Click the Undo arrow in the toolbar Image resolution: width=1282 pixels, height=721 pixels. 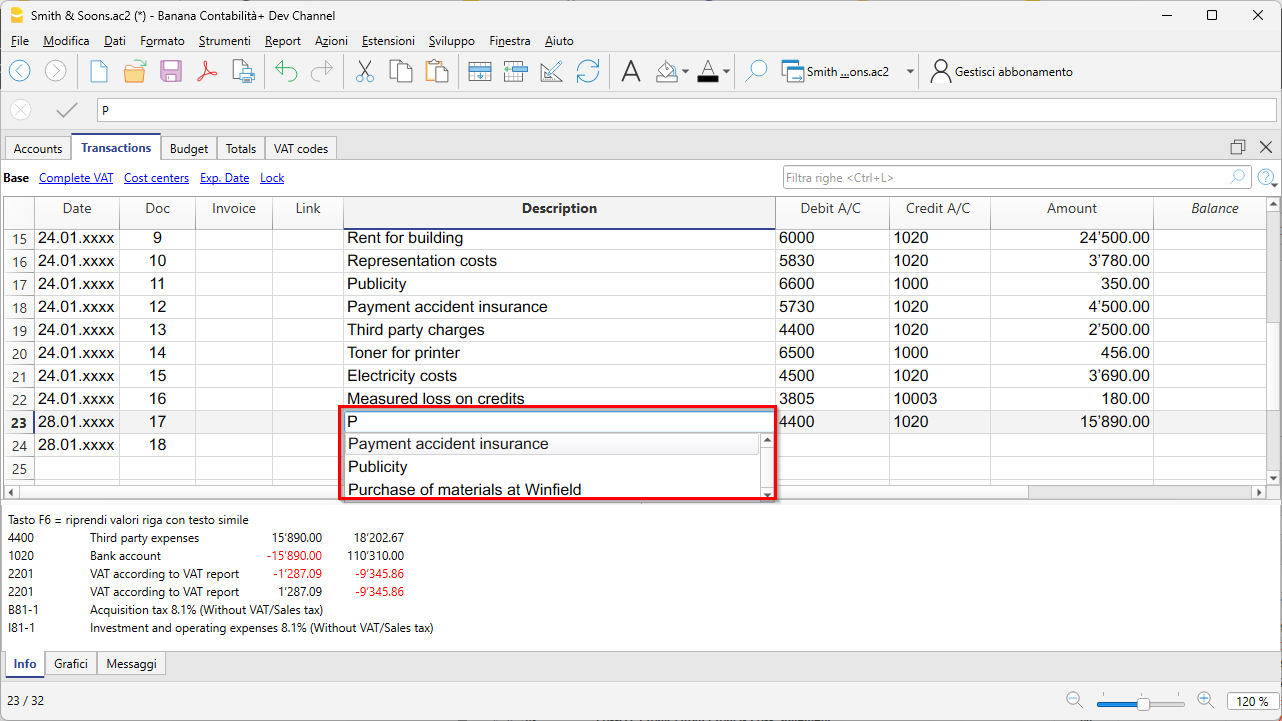pos(287,71)
